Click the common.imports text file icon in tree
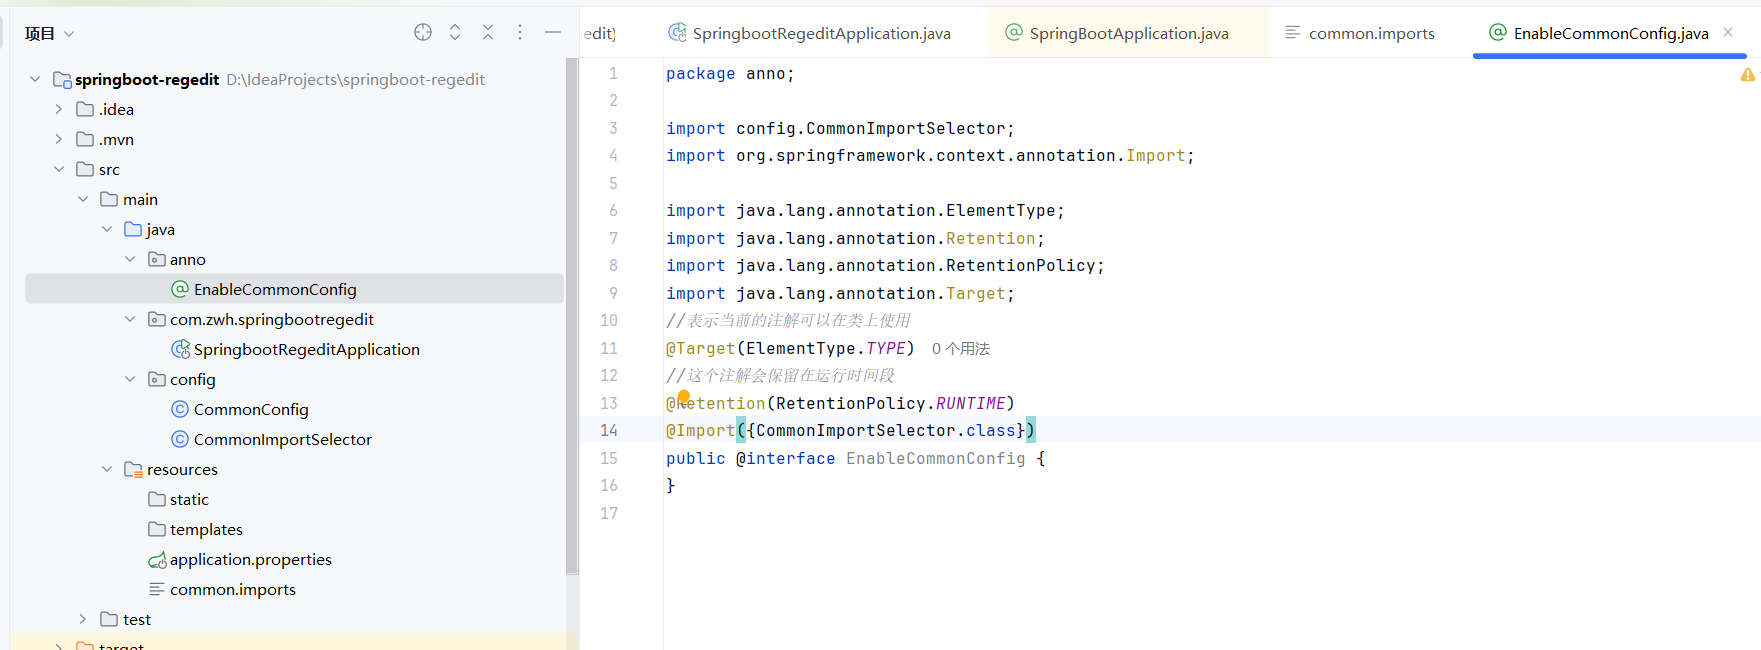Viewport: 1761px width, 650px height. [157, 589]
